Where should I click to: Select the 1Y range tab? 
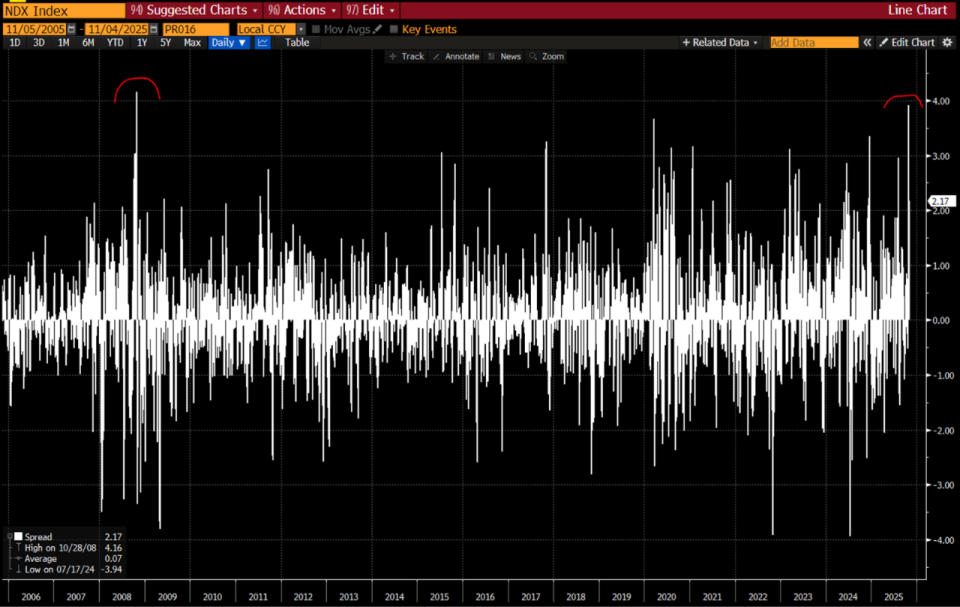[x=142, y=42]
